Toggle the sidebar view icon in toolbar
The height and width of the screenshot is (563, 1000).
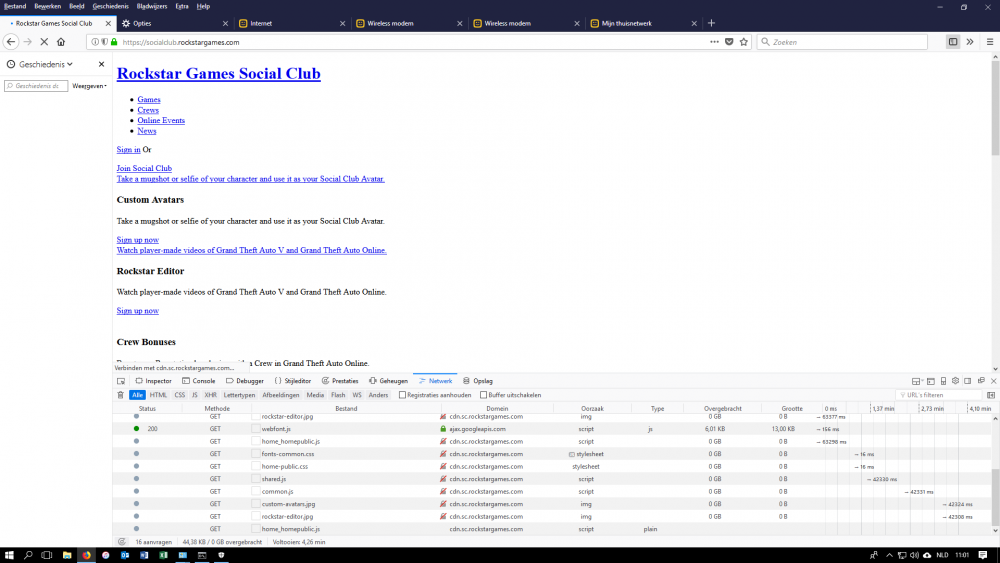click(x=952, y=42)
